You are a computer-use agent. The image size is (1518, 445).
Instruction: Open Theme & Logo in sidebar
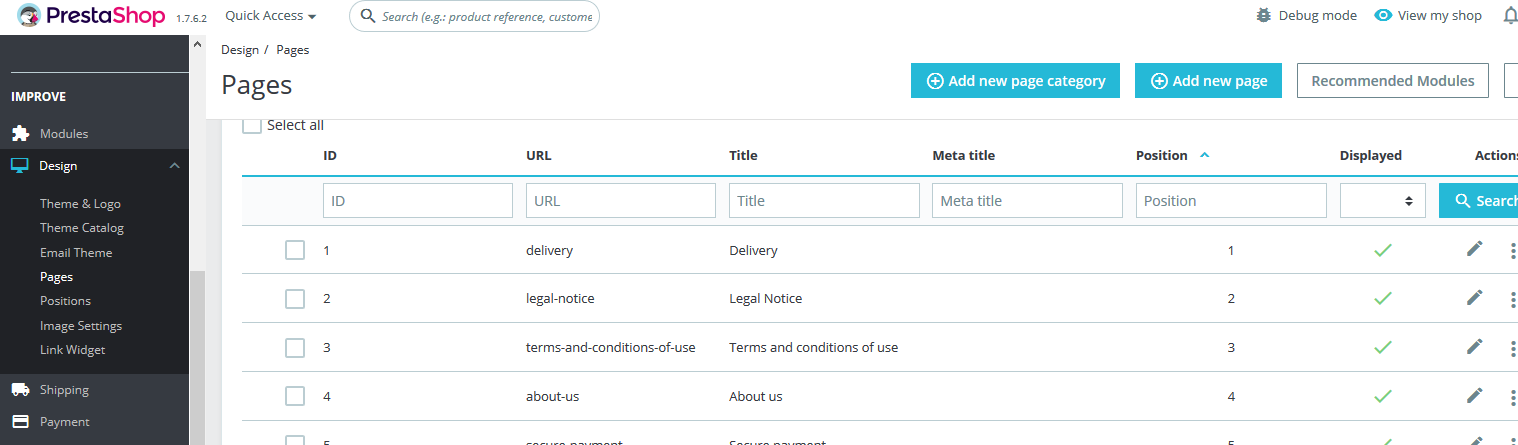[x=80, y=204]
